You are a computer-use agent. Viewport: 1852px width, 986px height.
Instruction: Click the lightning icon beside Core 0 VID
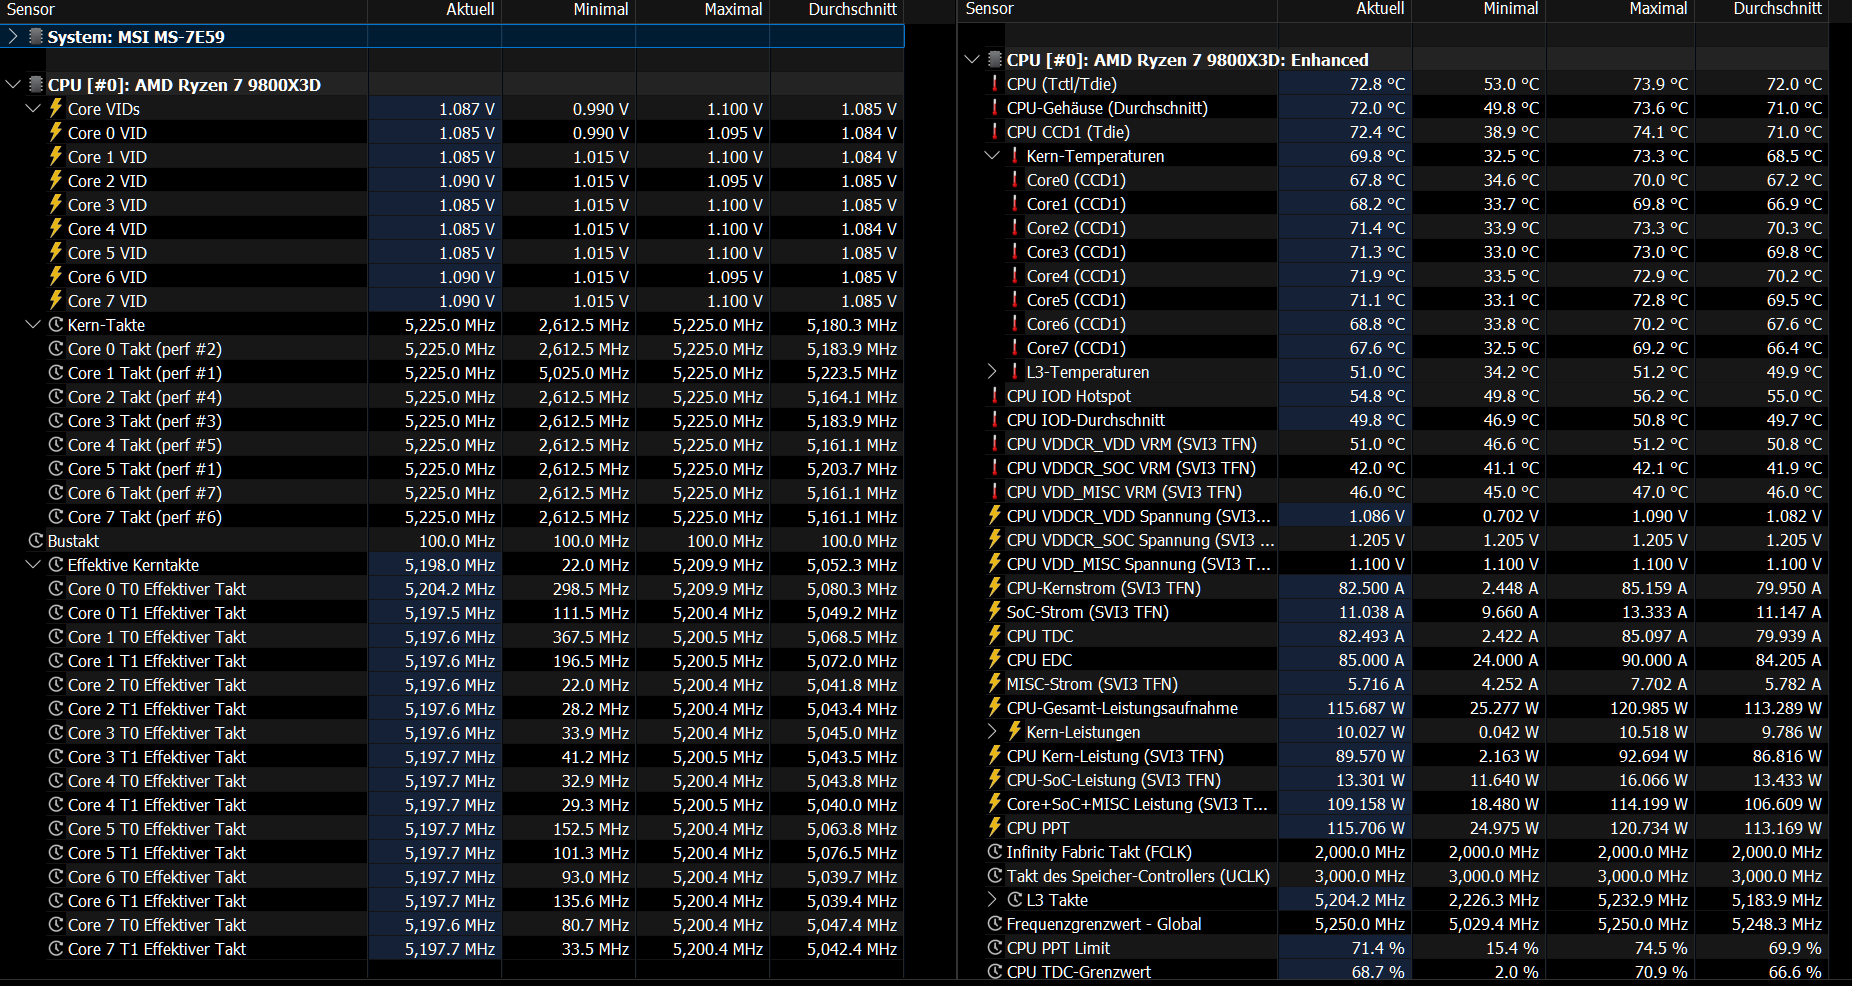coord(56,132)
